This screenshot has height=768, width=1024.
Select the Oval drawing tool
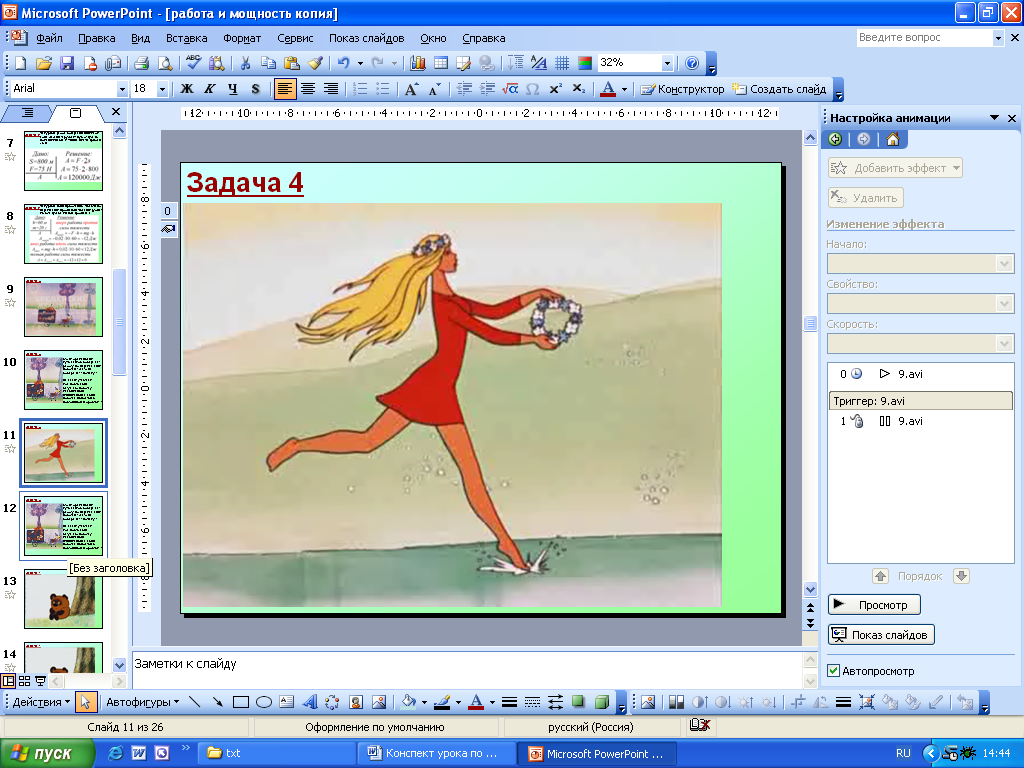(264, 702)
